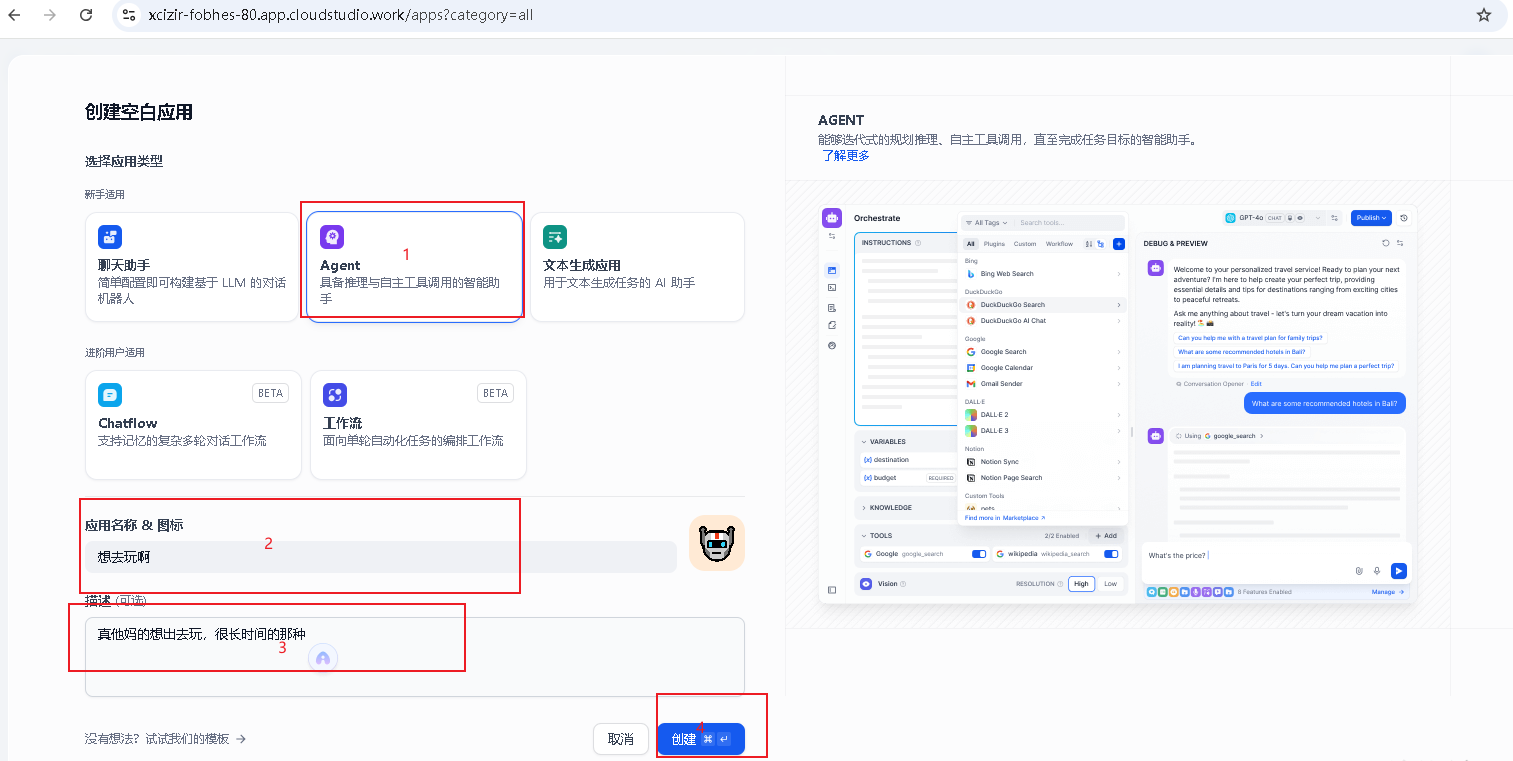The height and width of the screenshot is (761, 1513).
Task: Expand the All Tags dropdown in preview
Action: (x=986, y=223)
